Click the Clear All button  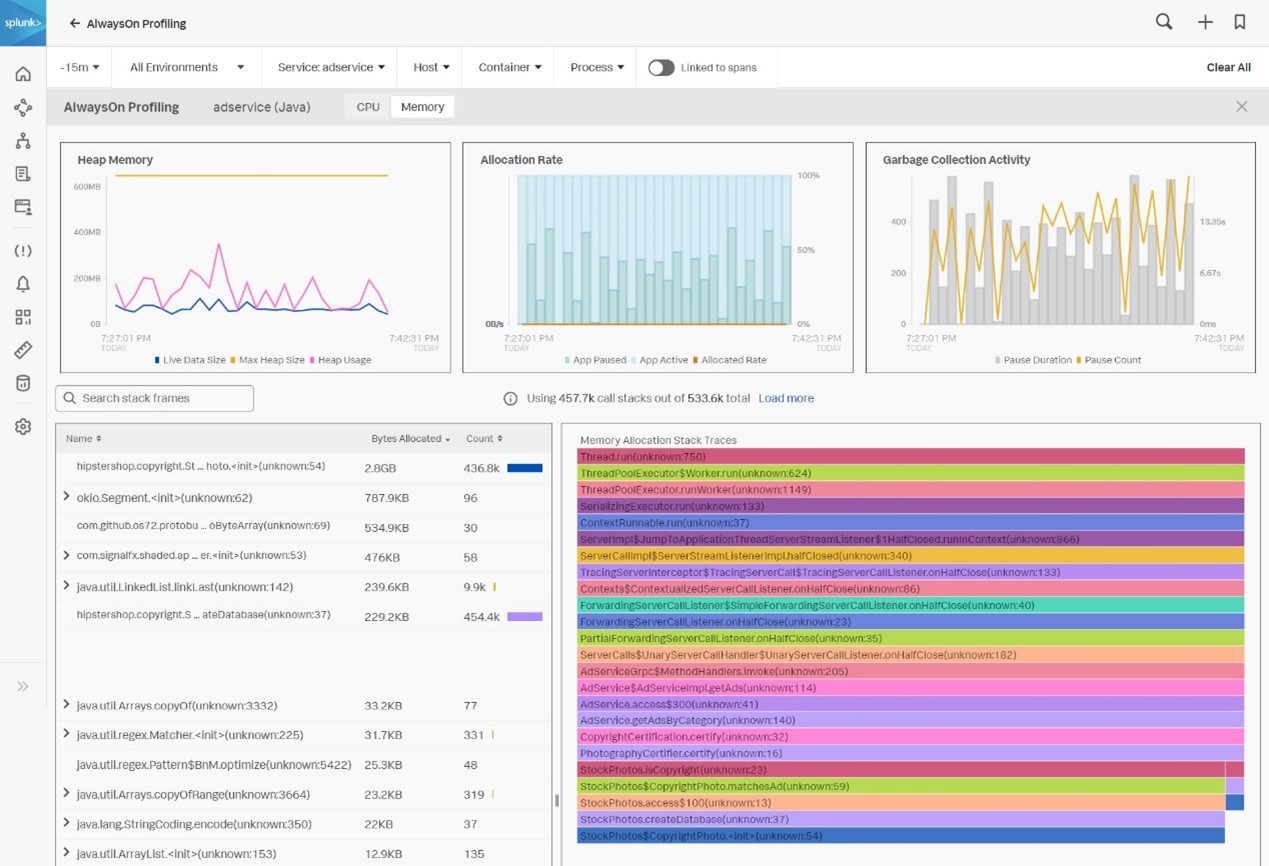pyautogui.click(x=1228, y=68)
